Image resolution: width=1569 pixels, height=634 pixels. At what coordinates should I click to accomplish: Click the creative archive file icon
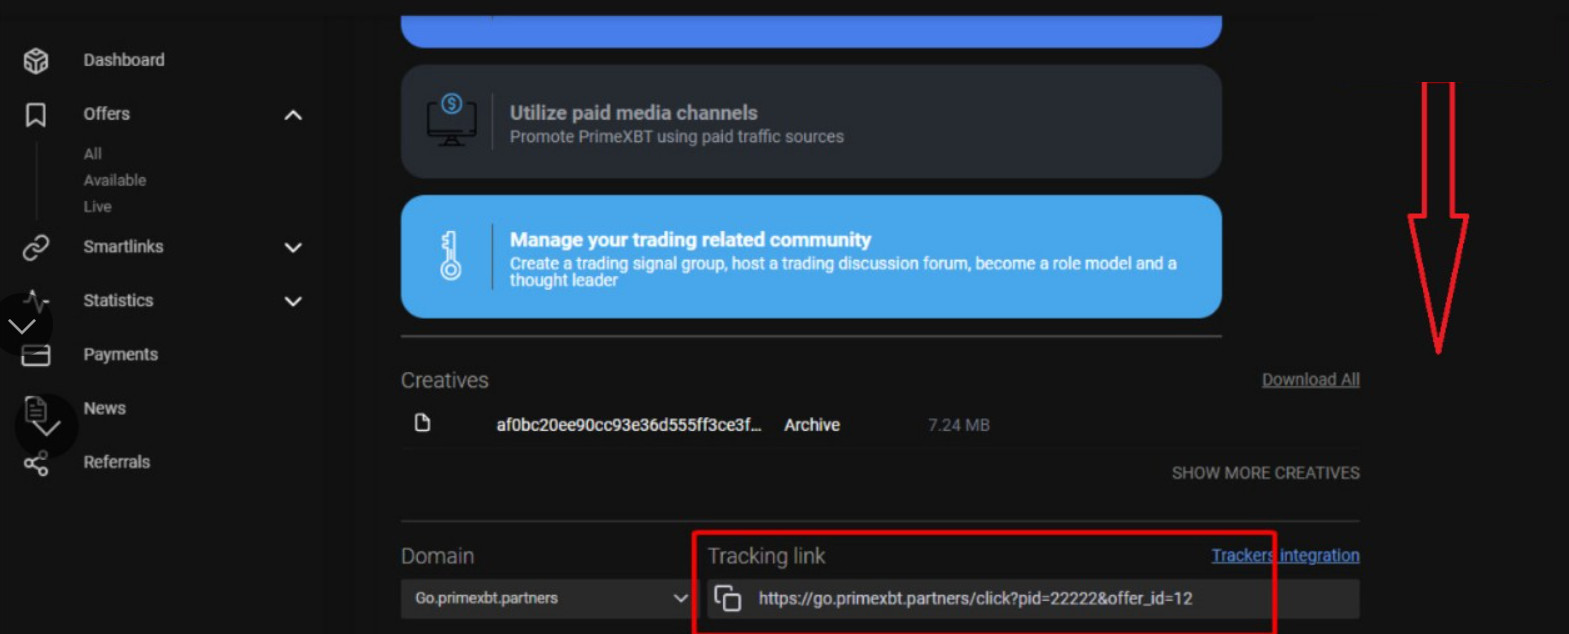[x=423, y=423]
